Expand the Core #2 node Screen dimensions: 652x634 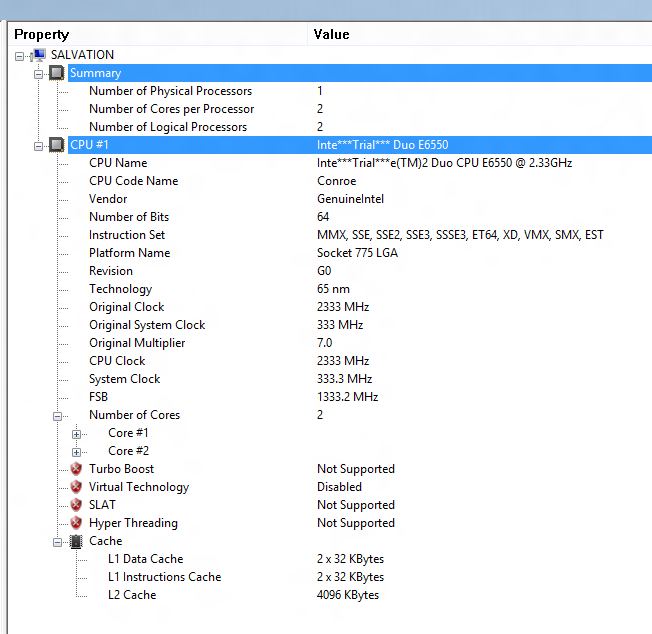coord(77,452)
